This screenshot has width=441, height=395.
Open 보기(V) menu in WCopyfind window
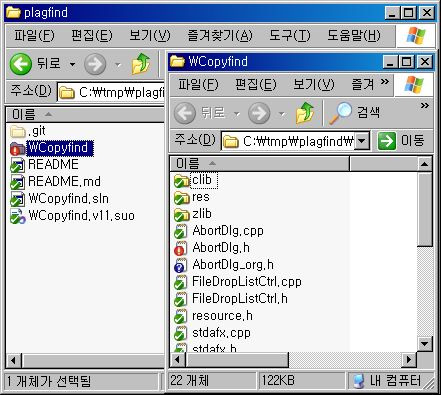[313, 84]
